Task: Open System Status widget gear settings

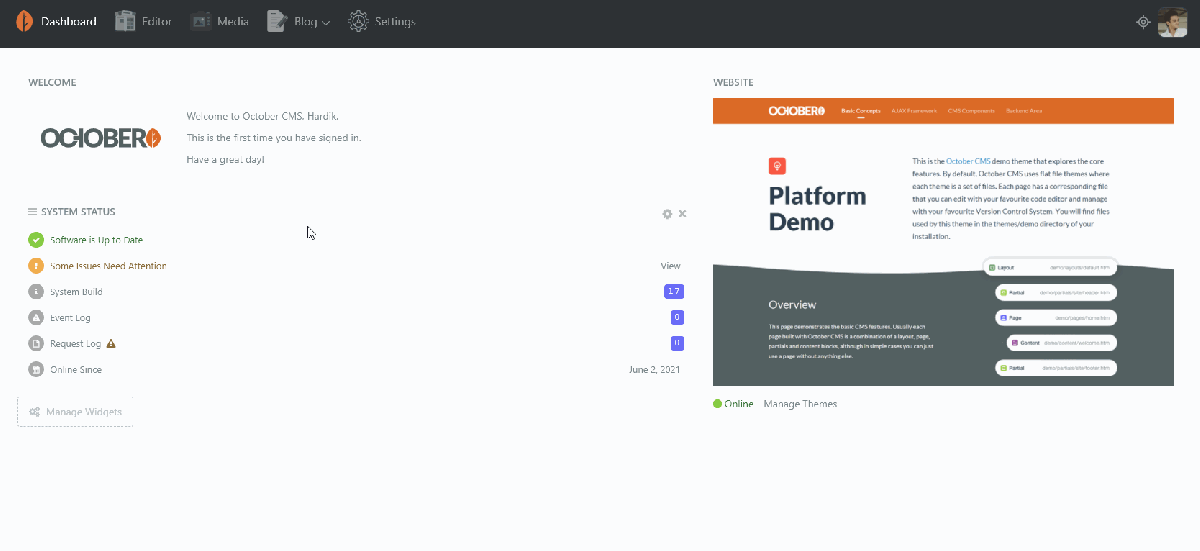Action: 667,214
